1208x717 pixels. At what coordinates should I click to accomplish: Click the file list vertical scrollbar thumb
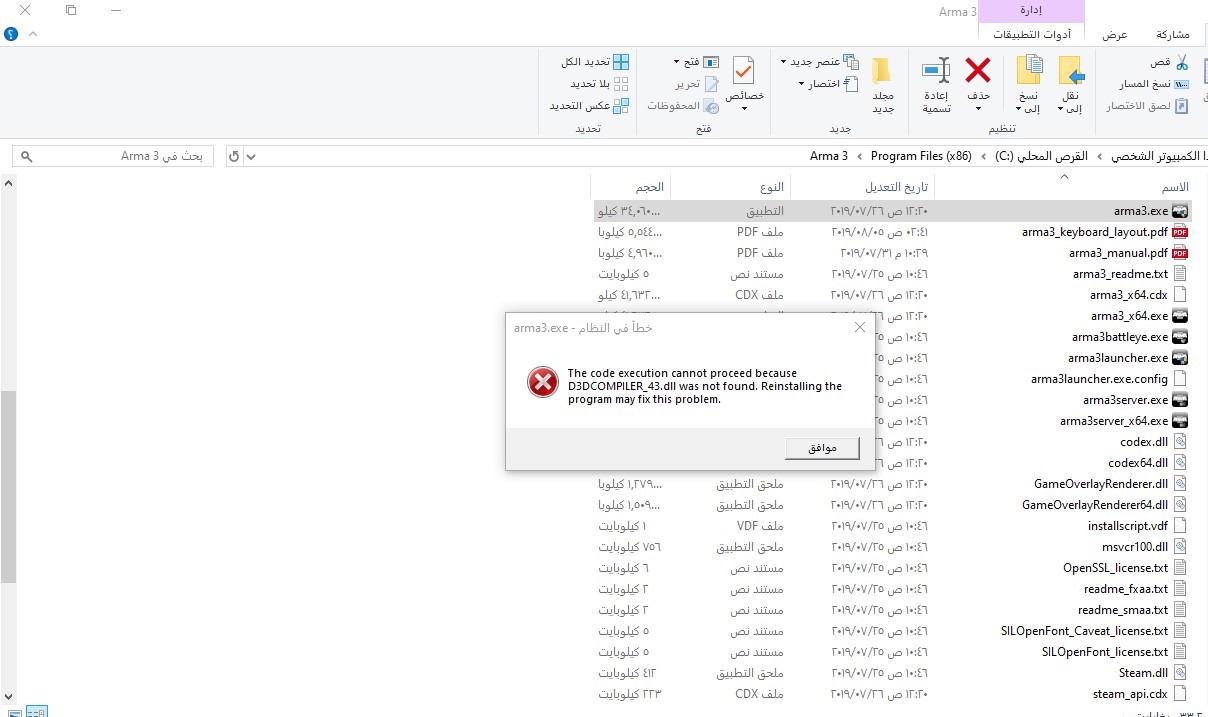tap(8, 487)
